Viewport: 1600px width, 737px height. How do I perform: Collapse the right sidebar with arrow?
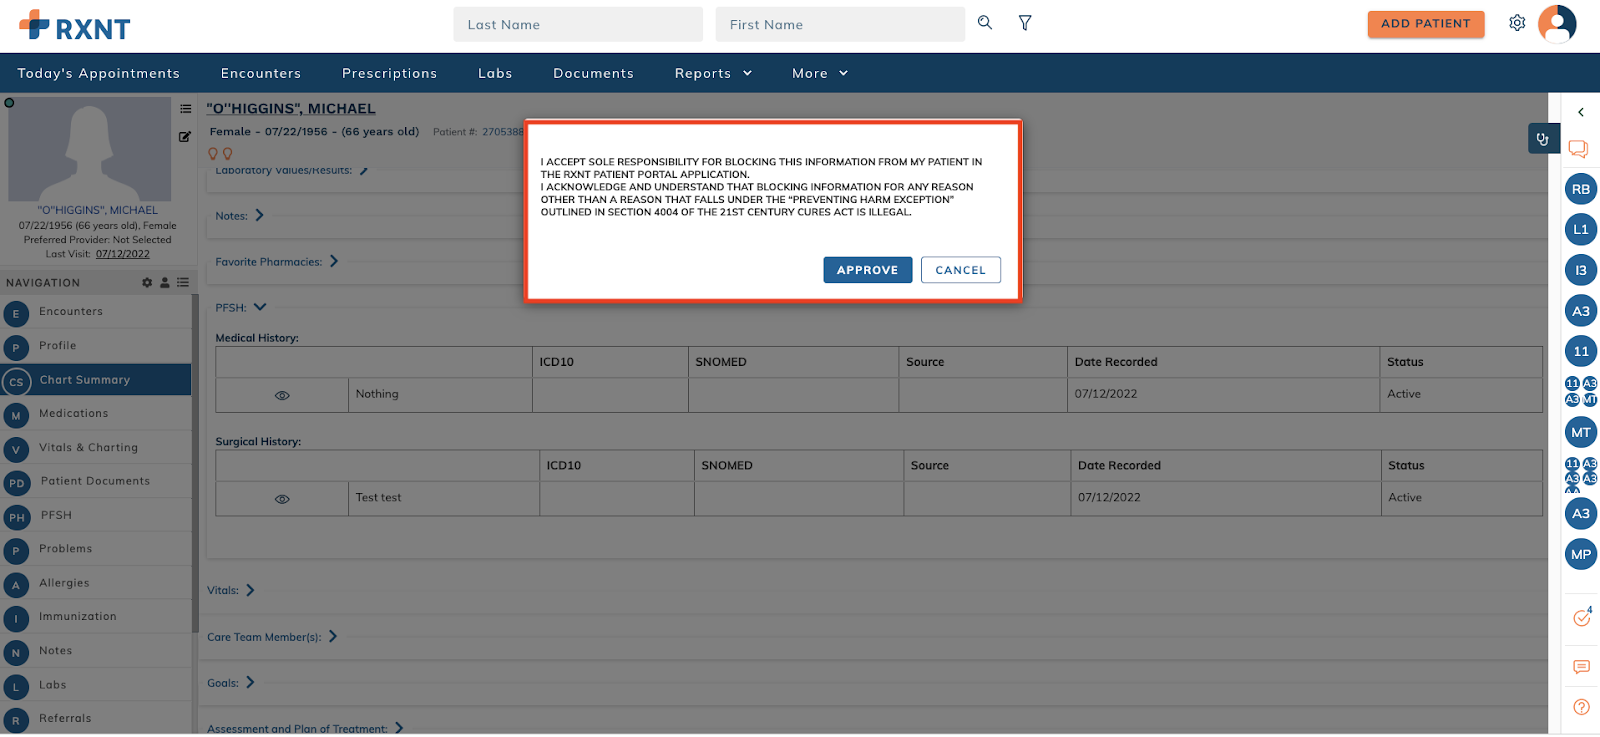1581,112
